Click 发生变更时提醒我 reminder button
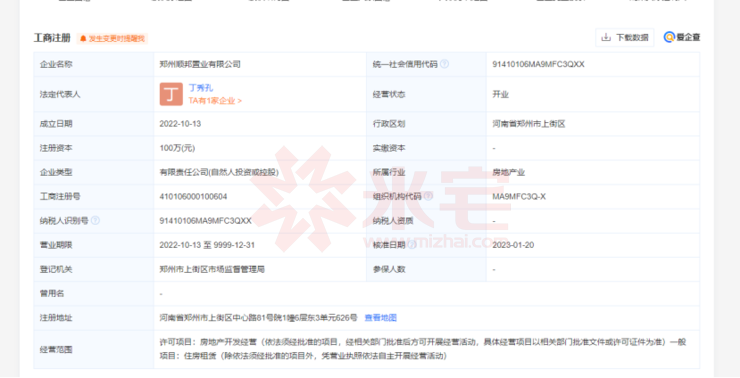 pos(112,39)
